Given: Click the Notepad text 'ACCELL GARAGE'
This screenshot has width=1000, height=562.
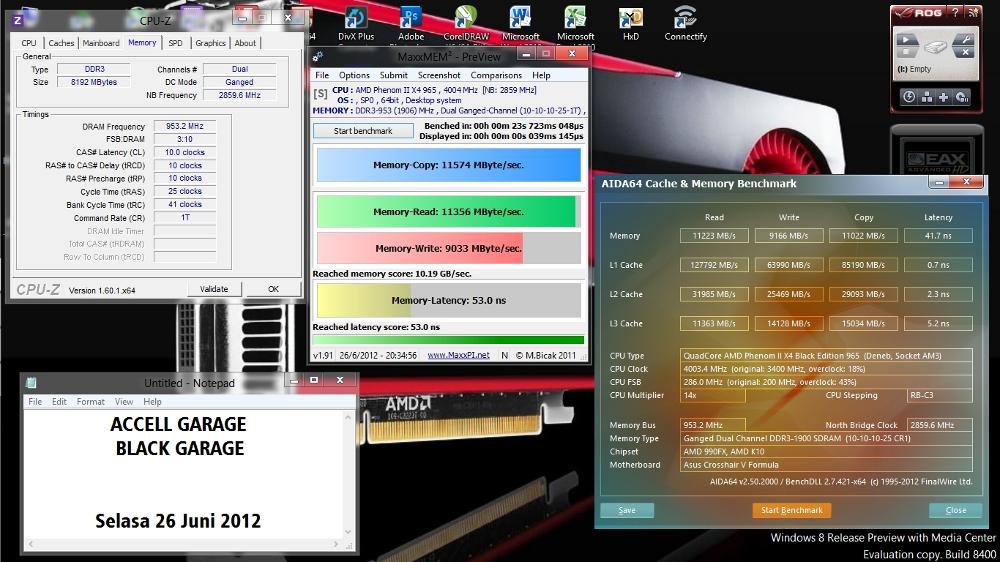Looking at the screenshot, I should tap(179, 424).
